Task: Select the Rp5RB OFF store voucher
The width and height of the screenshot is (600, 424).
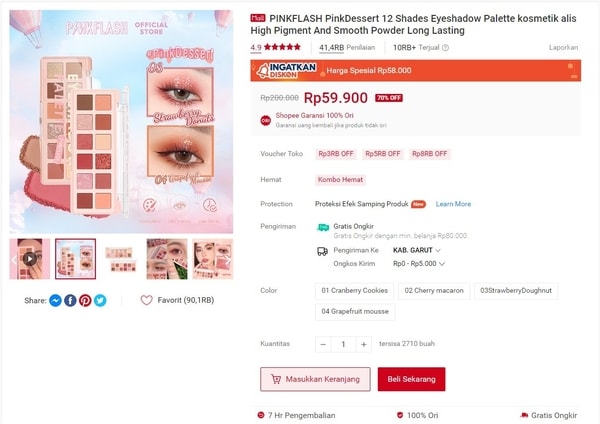Action: [383, 154]
